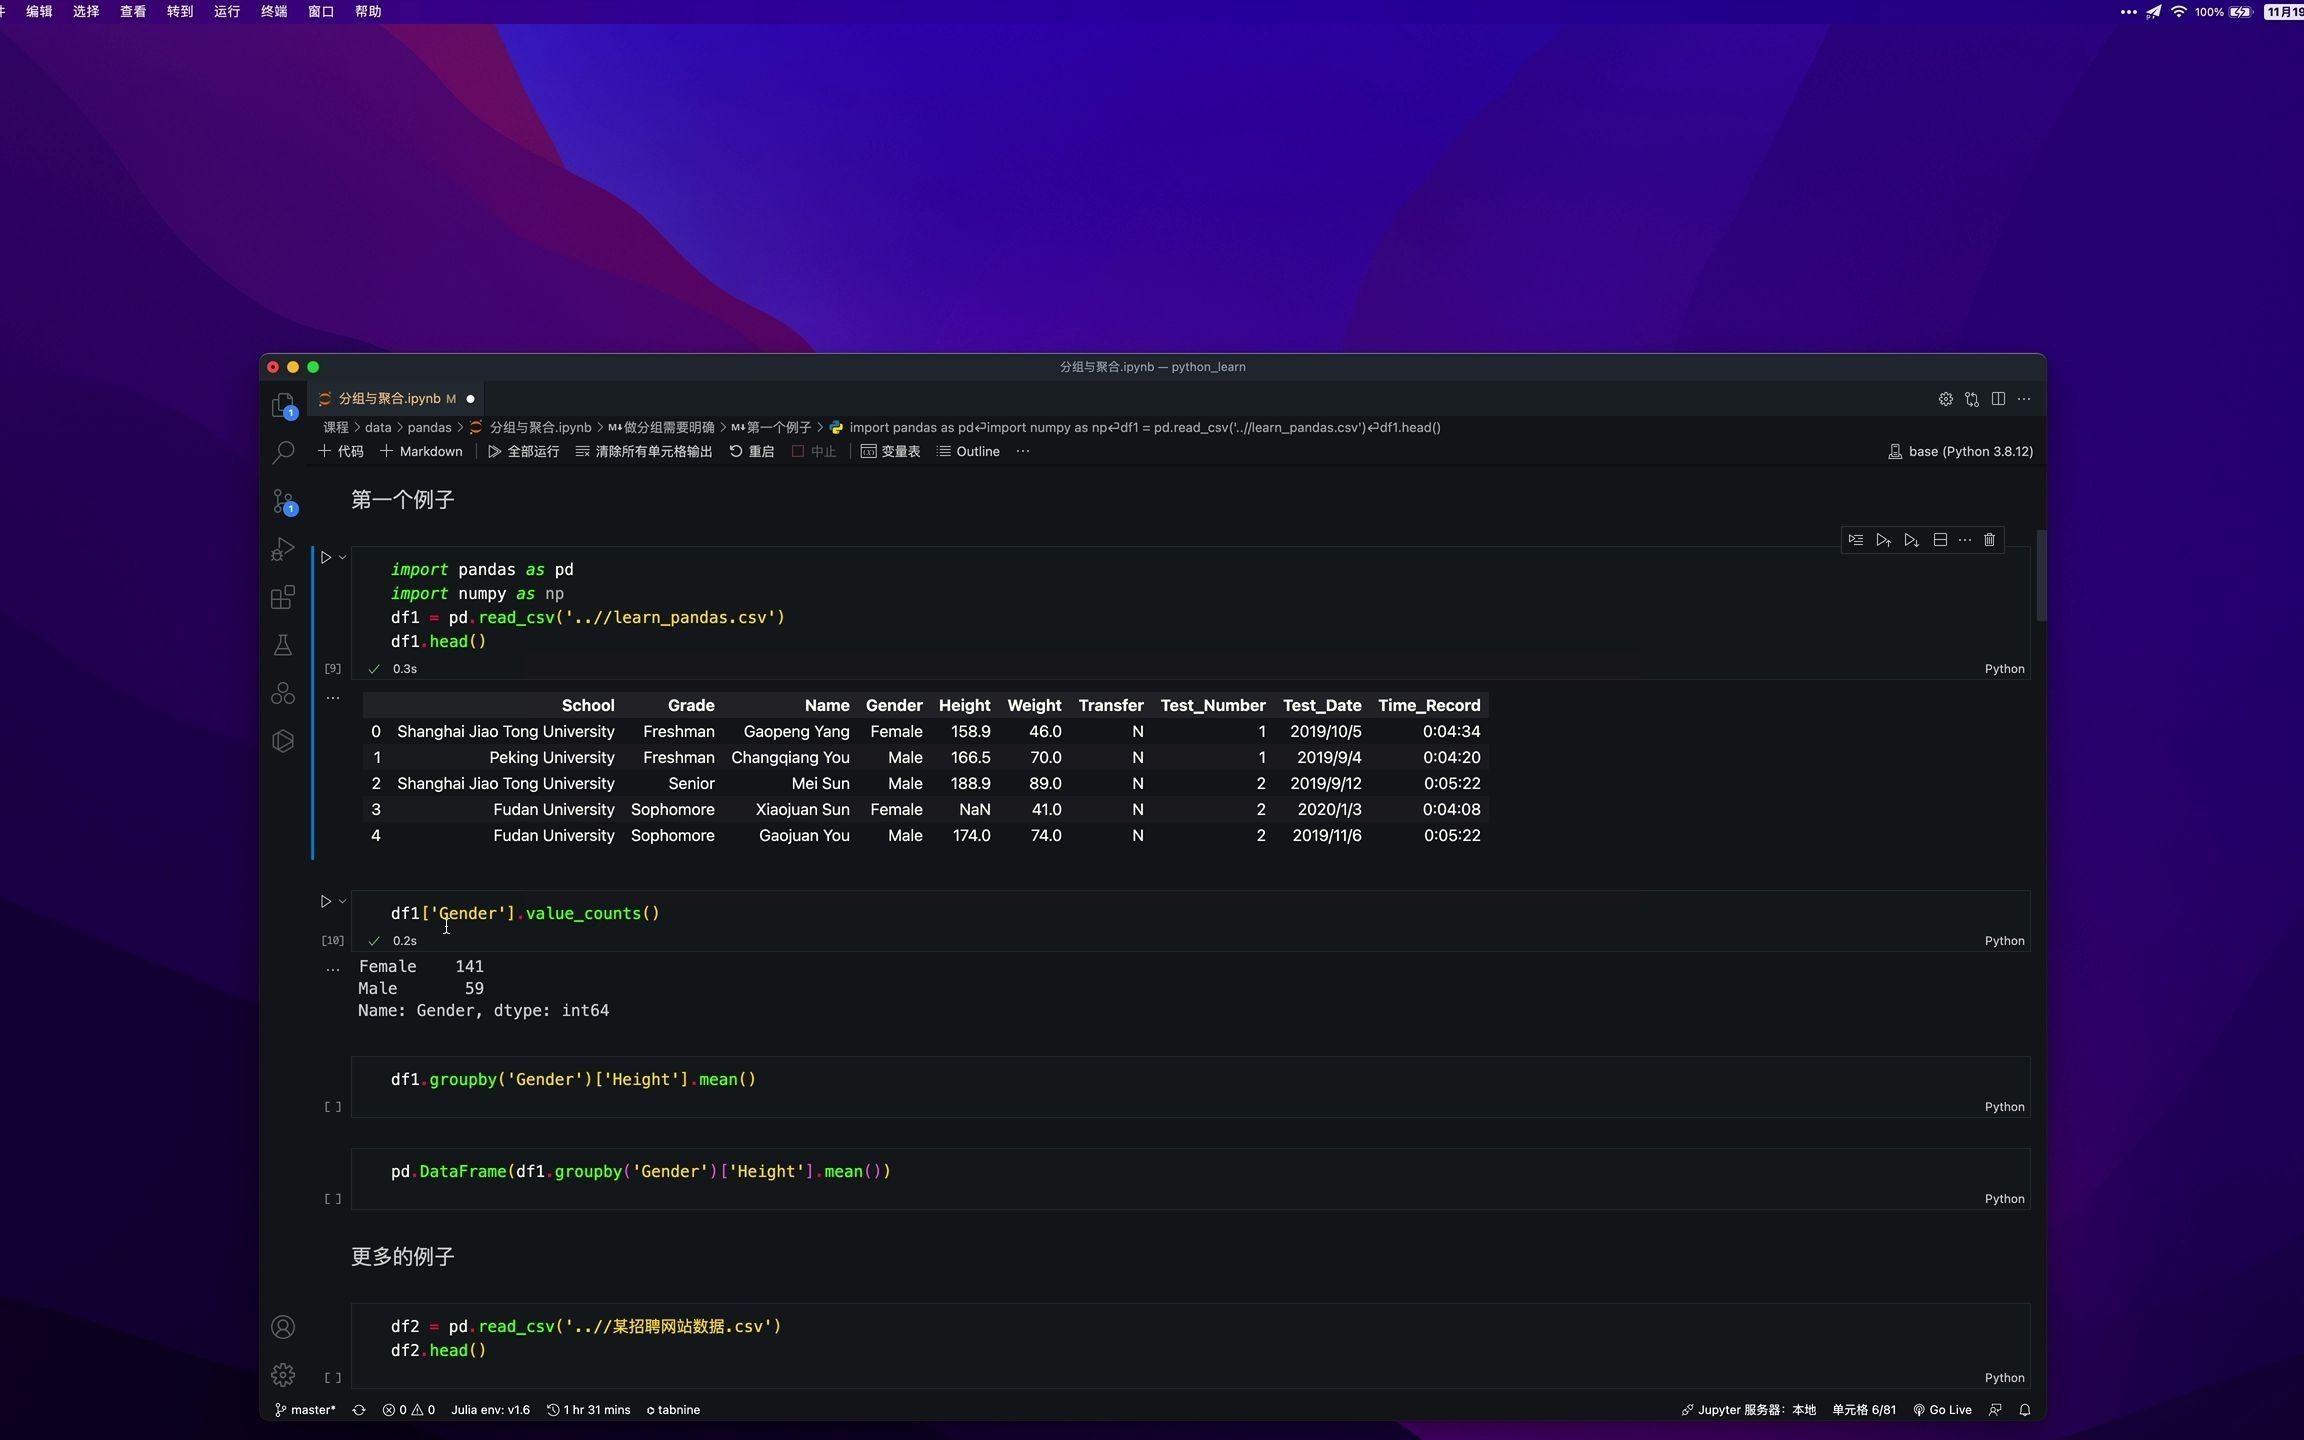This screenshot has width=2304, height=1440.
Task: Open cell toolbar more actions ellipsis
Action: point(1965,540)
